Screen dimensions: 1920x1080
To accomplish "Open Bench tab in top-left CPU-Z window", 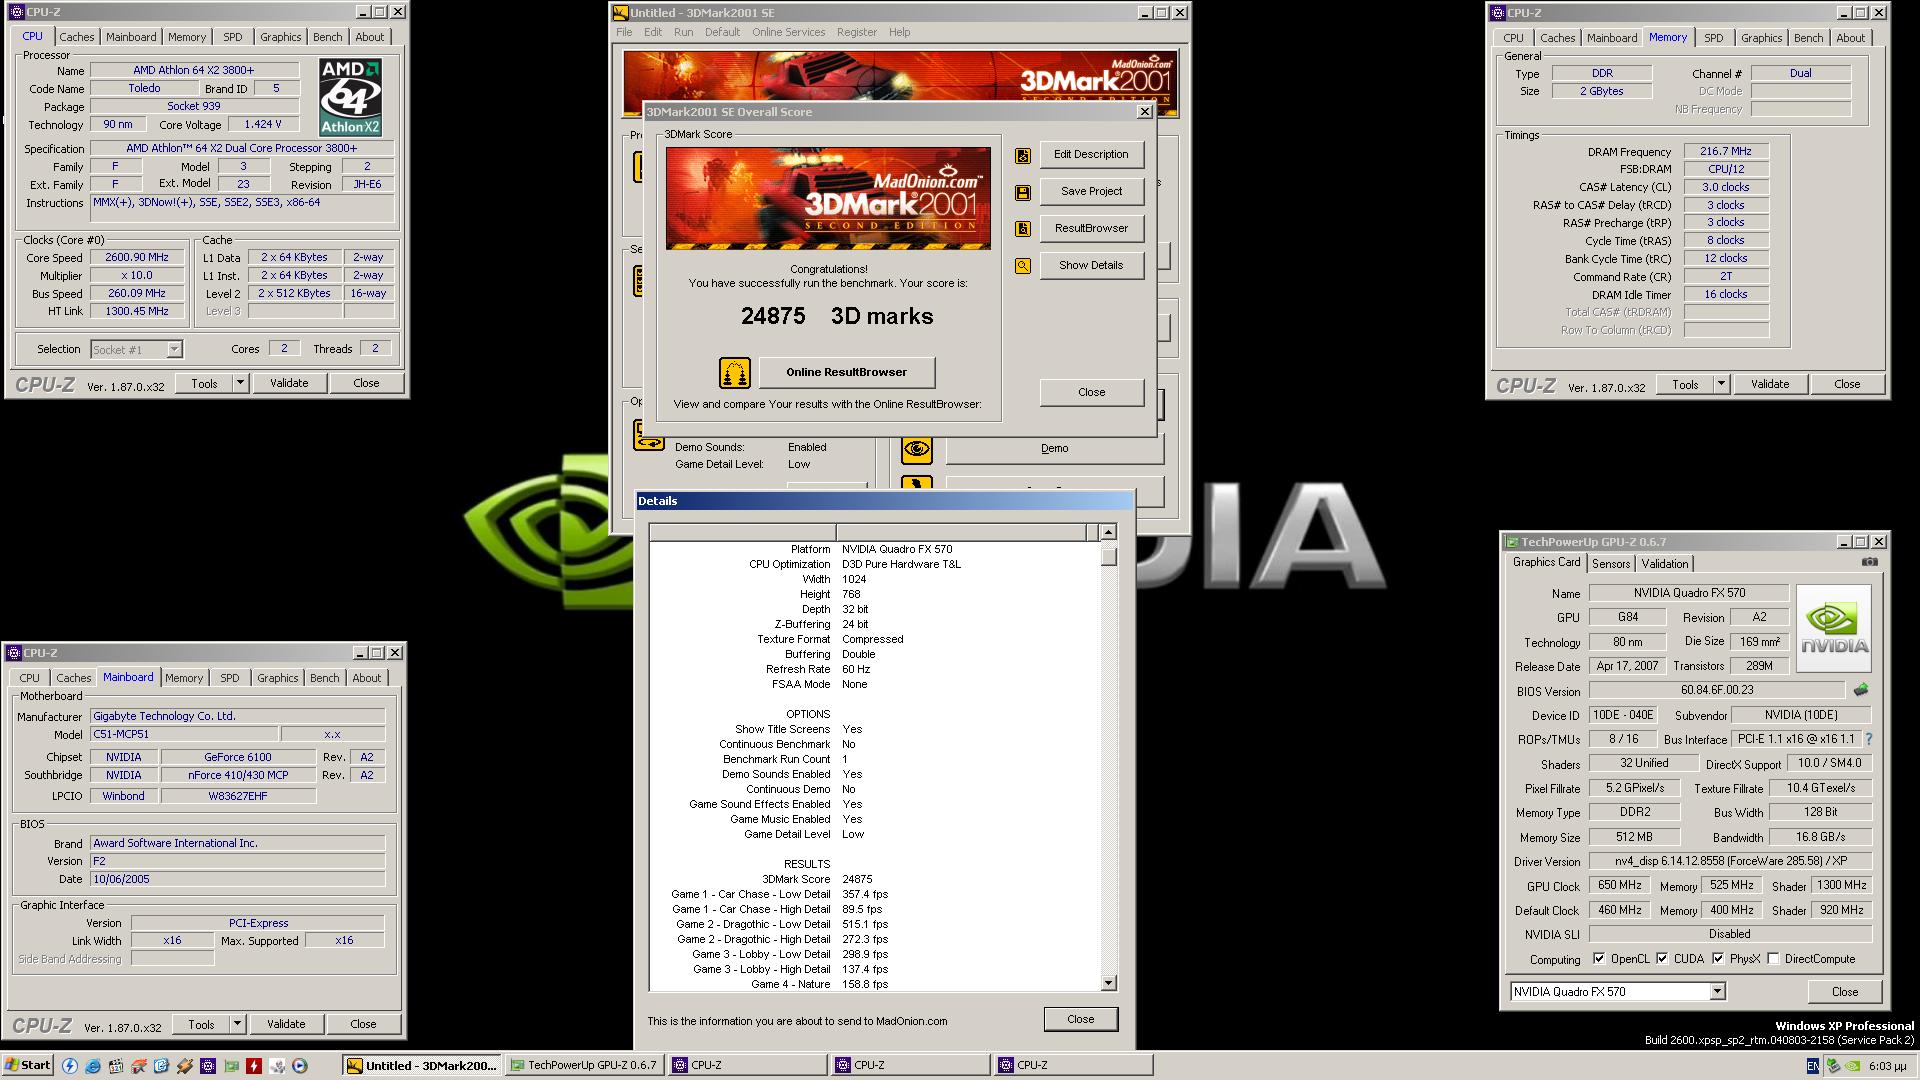I will [x=327, y=37].
